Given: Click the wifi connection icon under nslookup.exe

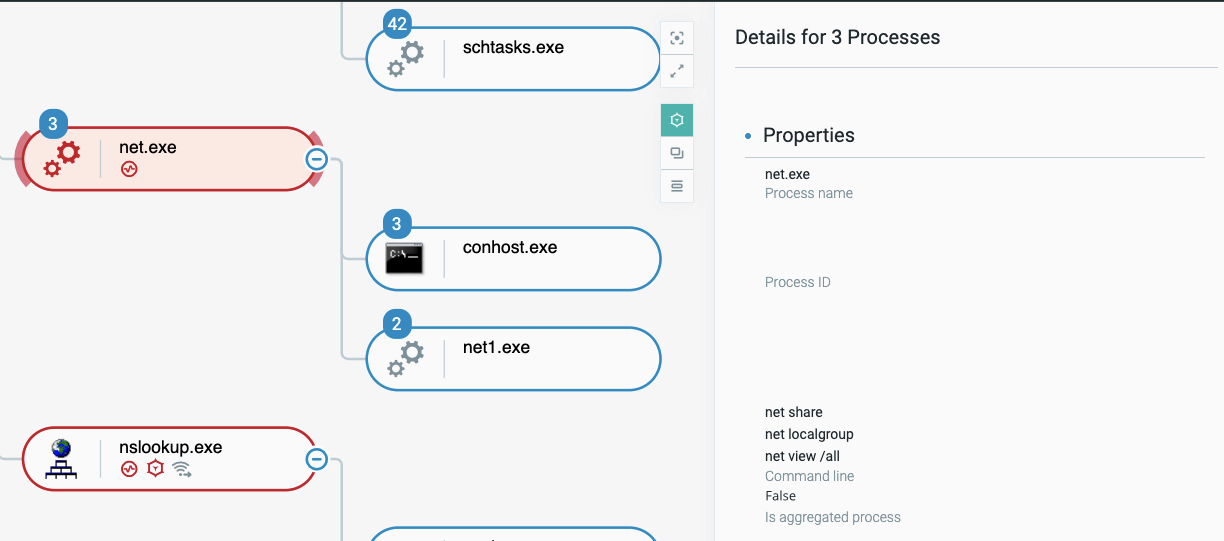Looking at the screenshot, I should [x=181, y=469].
